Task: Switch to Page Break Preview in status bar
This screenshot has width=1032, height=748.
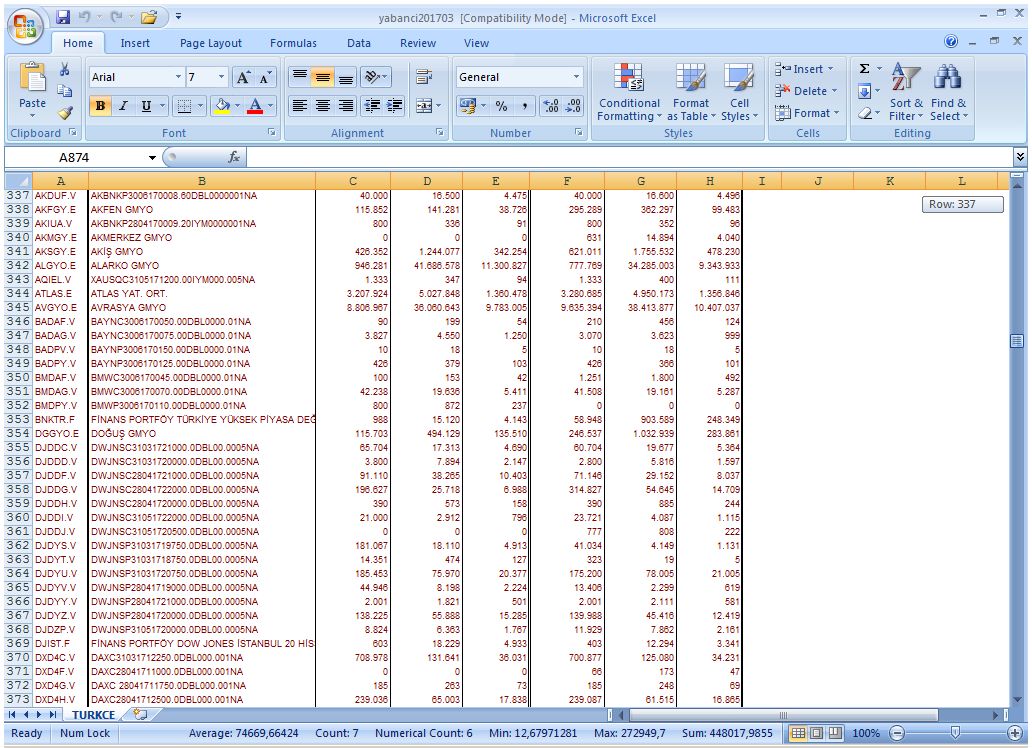Action: [x=835, y=733]
